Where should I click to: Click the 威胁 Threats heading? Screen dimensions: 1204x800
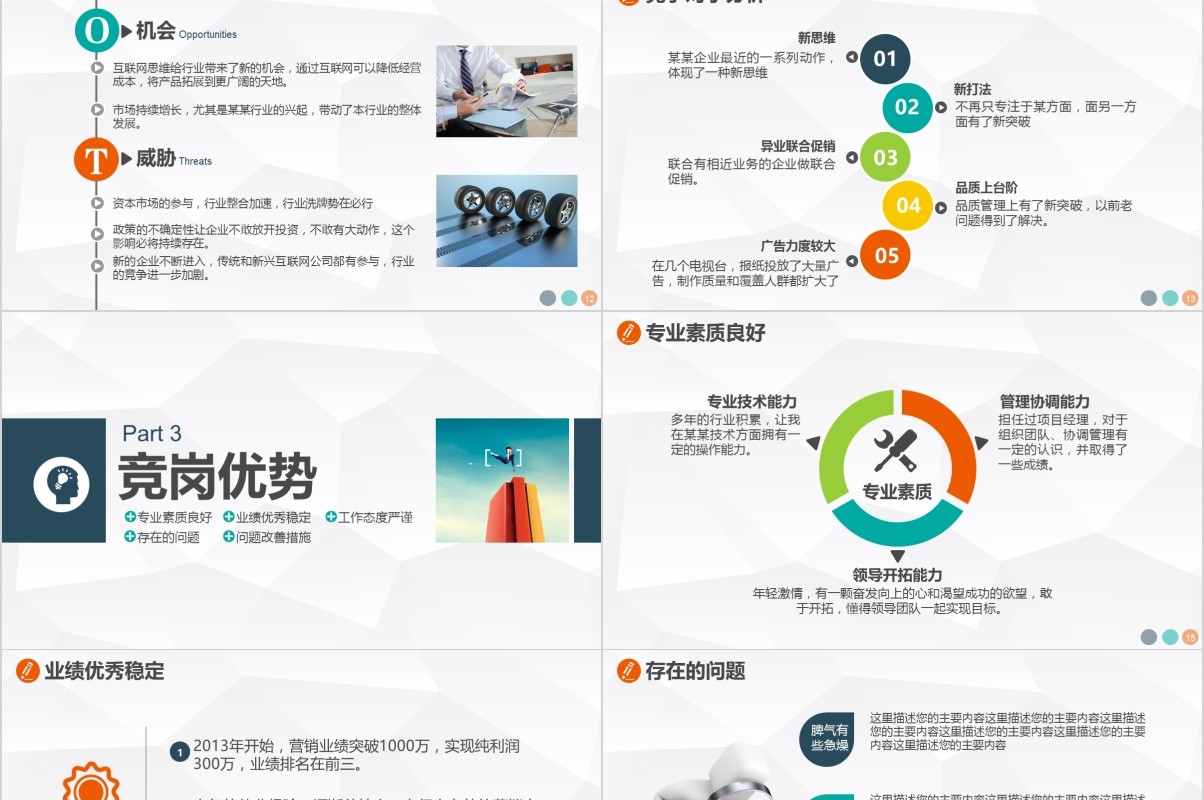tap(174, 158)
